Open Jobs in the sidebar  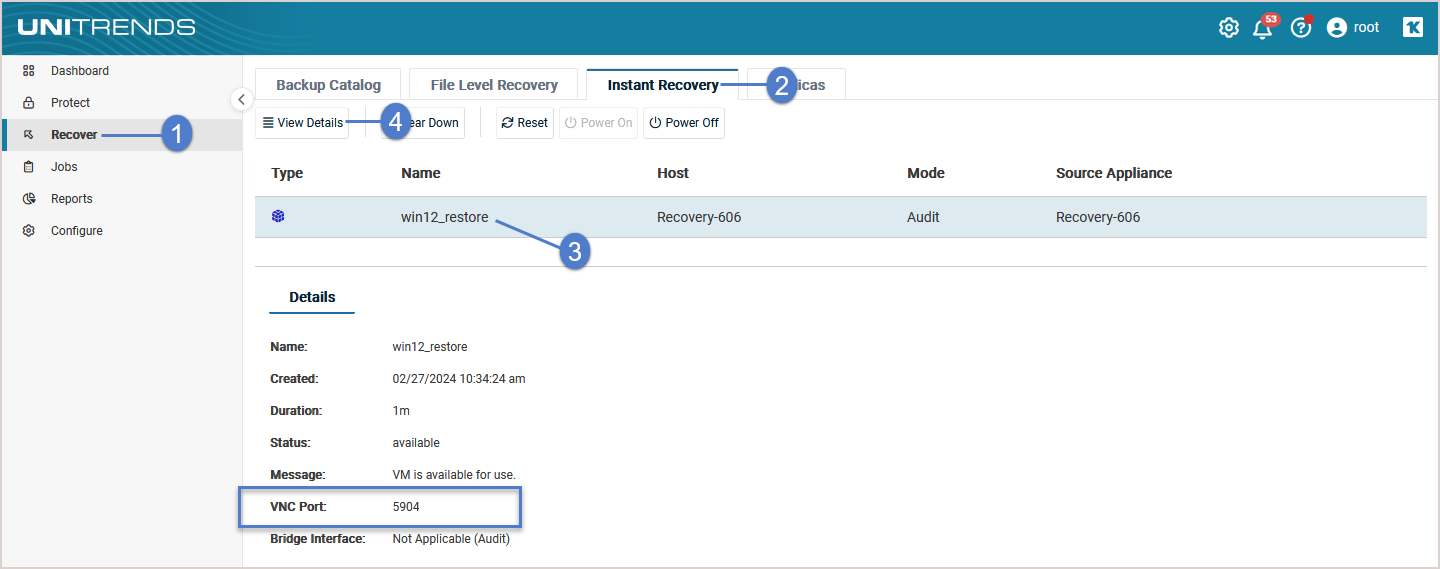tap(64, 167)
